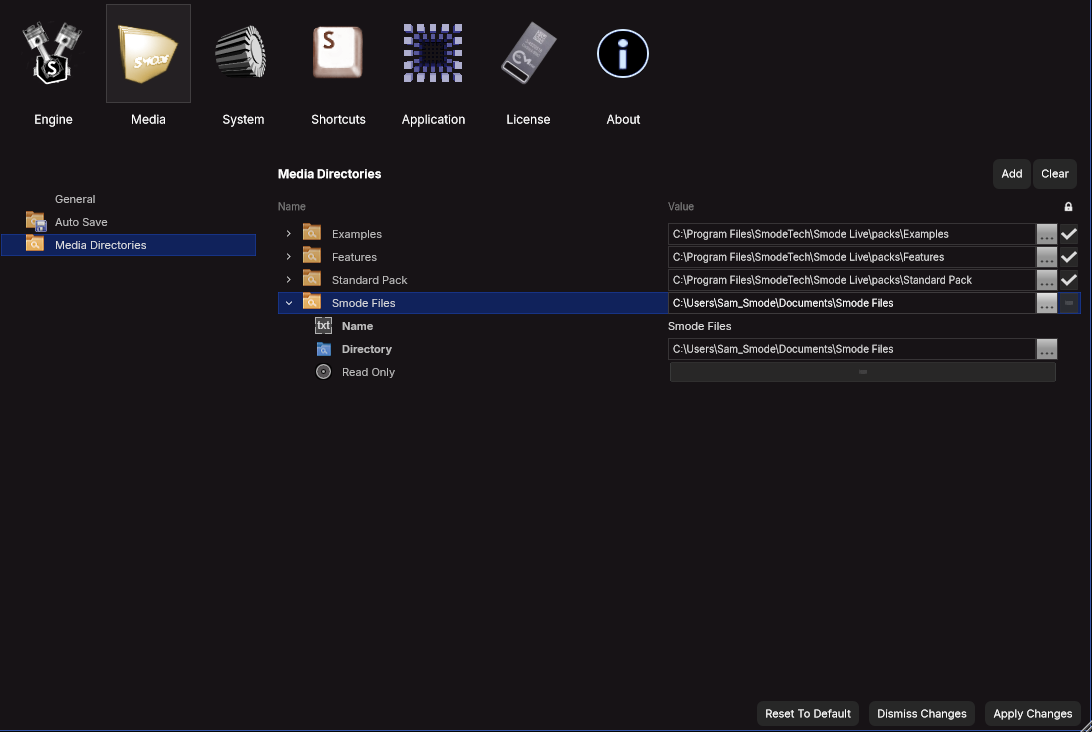Screen dimensions: 1092x732
Task: Open the Application preferences icon
Action: point(432,53)
